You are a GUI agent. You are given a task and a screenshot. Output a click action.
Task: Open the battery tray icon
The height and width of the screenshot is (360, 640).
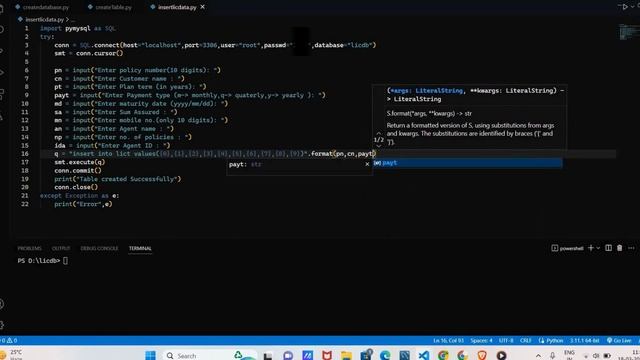[x=607, y=356]
